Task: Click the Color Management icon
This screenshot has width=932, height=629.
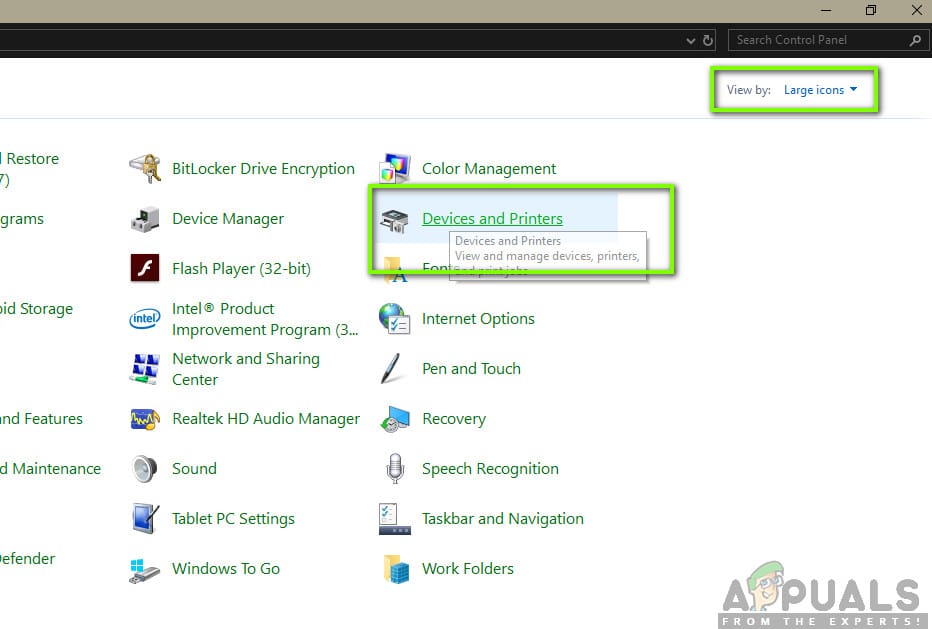Action: pyautogui.click(x=395, y=169)
